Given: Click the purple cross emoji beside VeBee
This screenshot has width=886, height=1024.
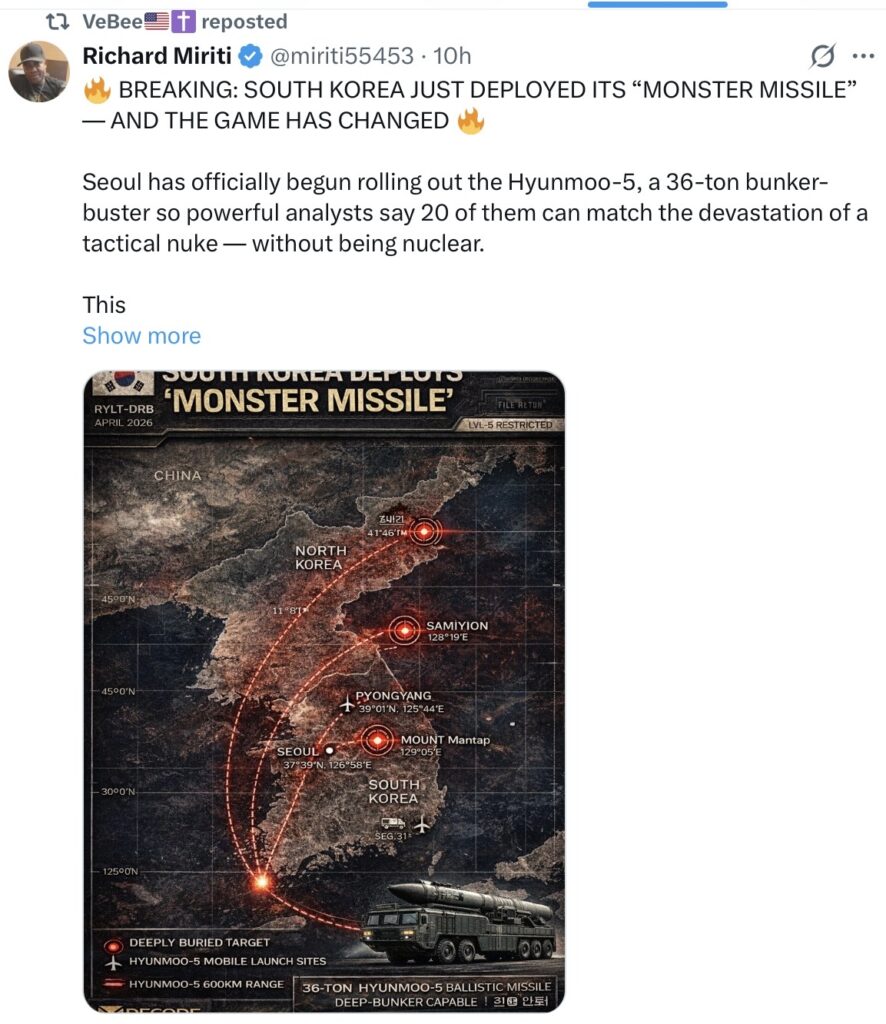Looking at the screenshot, I should pyautogui.click(x=183, y=22).
